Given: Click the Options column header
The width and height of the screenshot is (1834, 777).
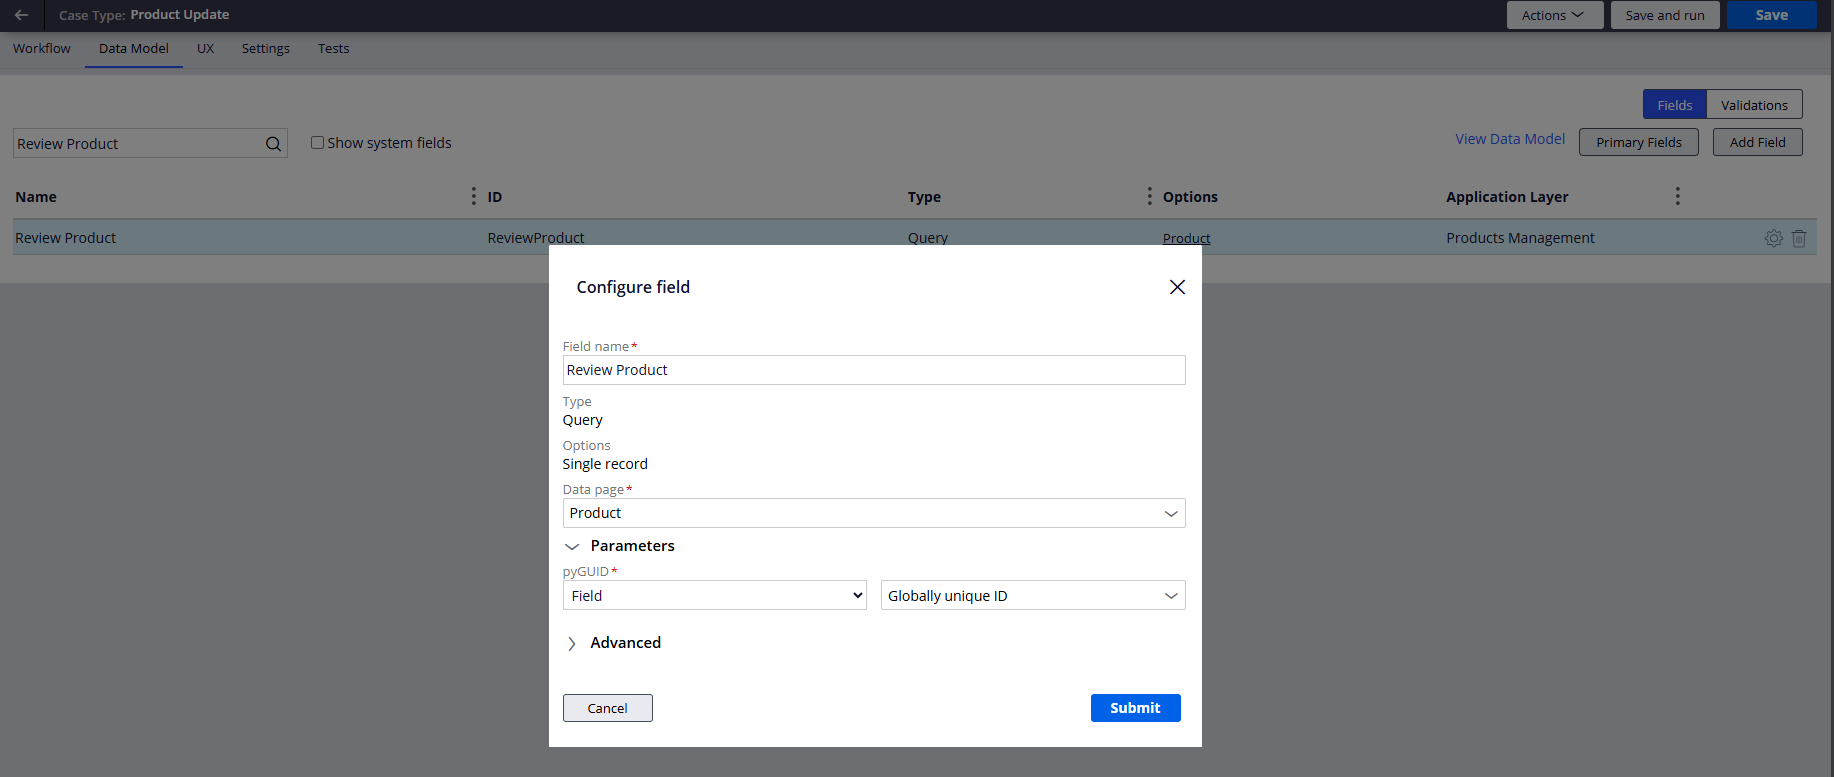Looking at the screenshot, I should pyautogui.click(x=1190, y=197).
